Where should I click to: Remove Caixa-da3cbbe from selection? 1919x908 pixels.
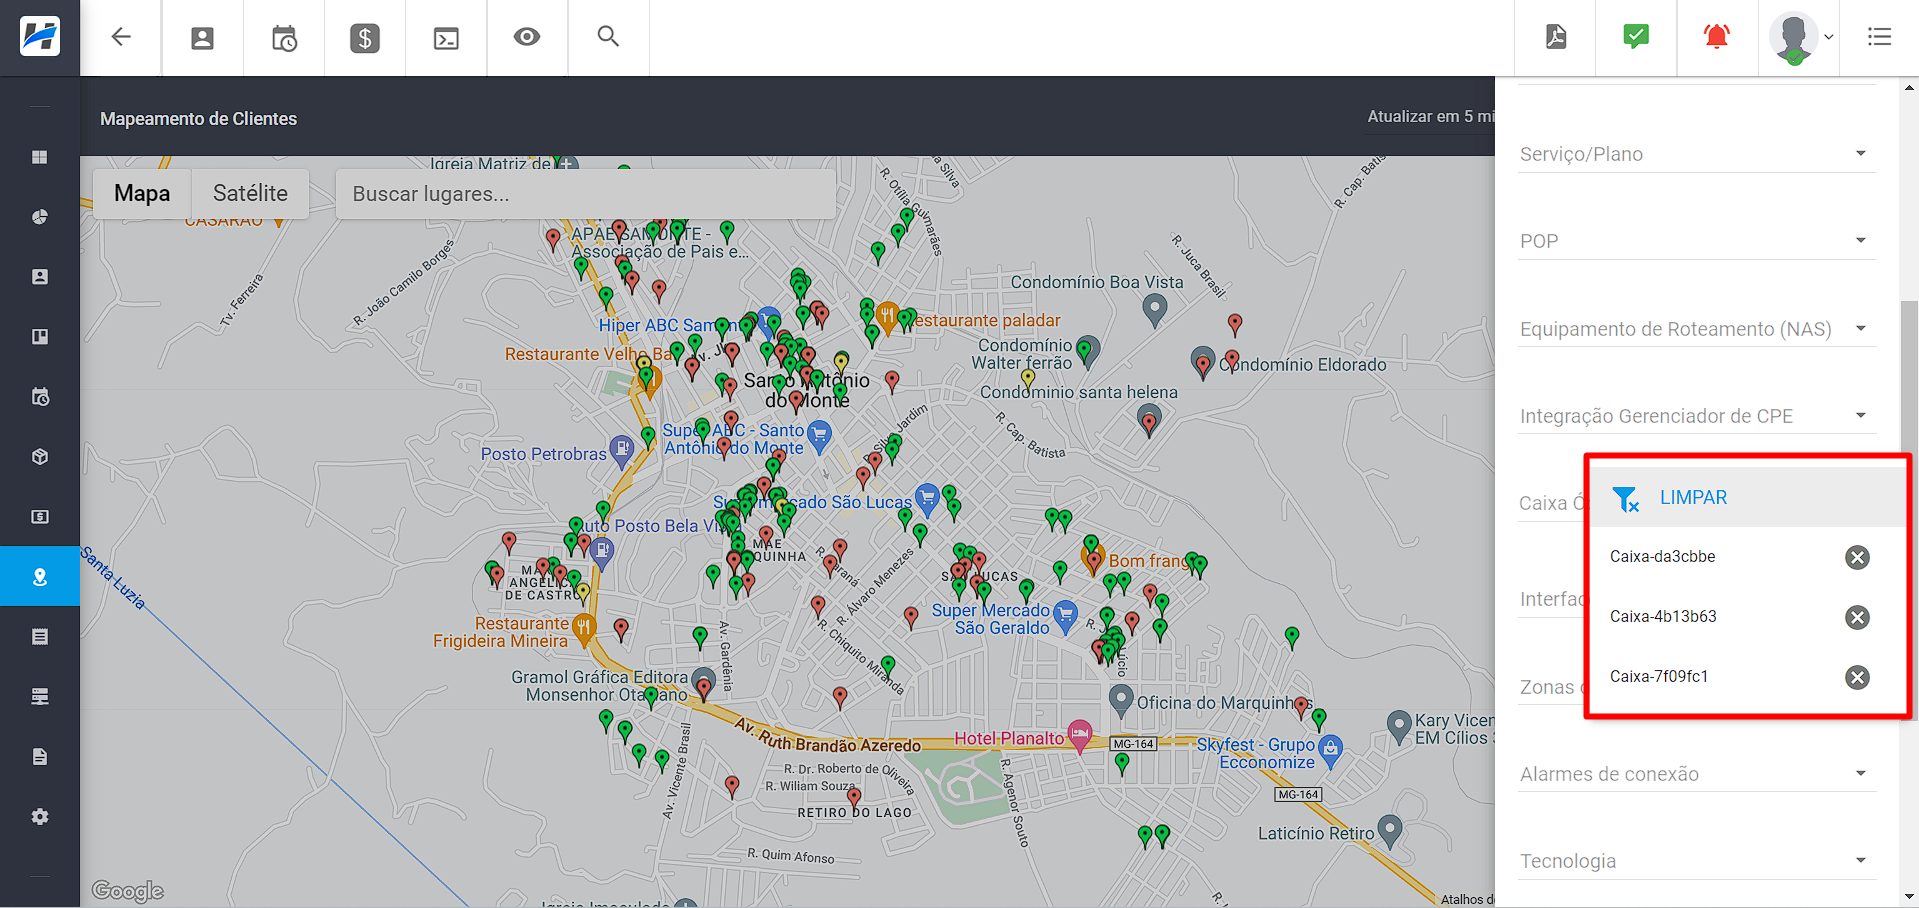click(x=1857, y=558)
